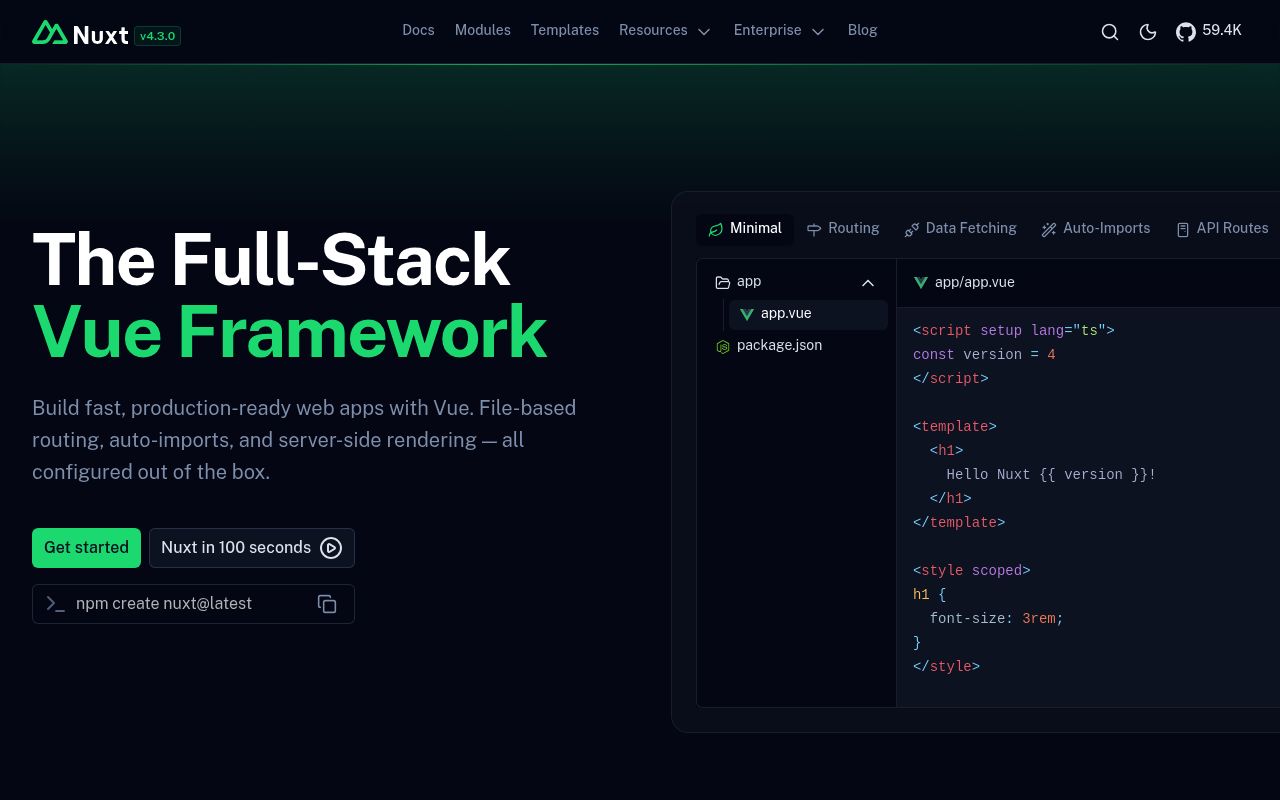The width and height of the screenshot is (1280, 800).
Task: Open the Docs link
Action: [418, 31]
